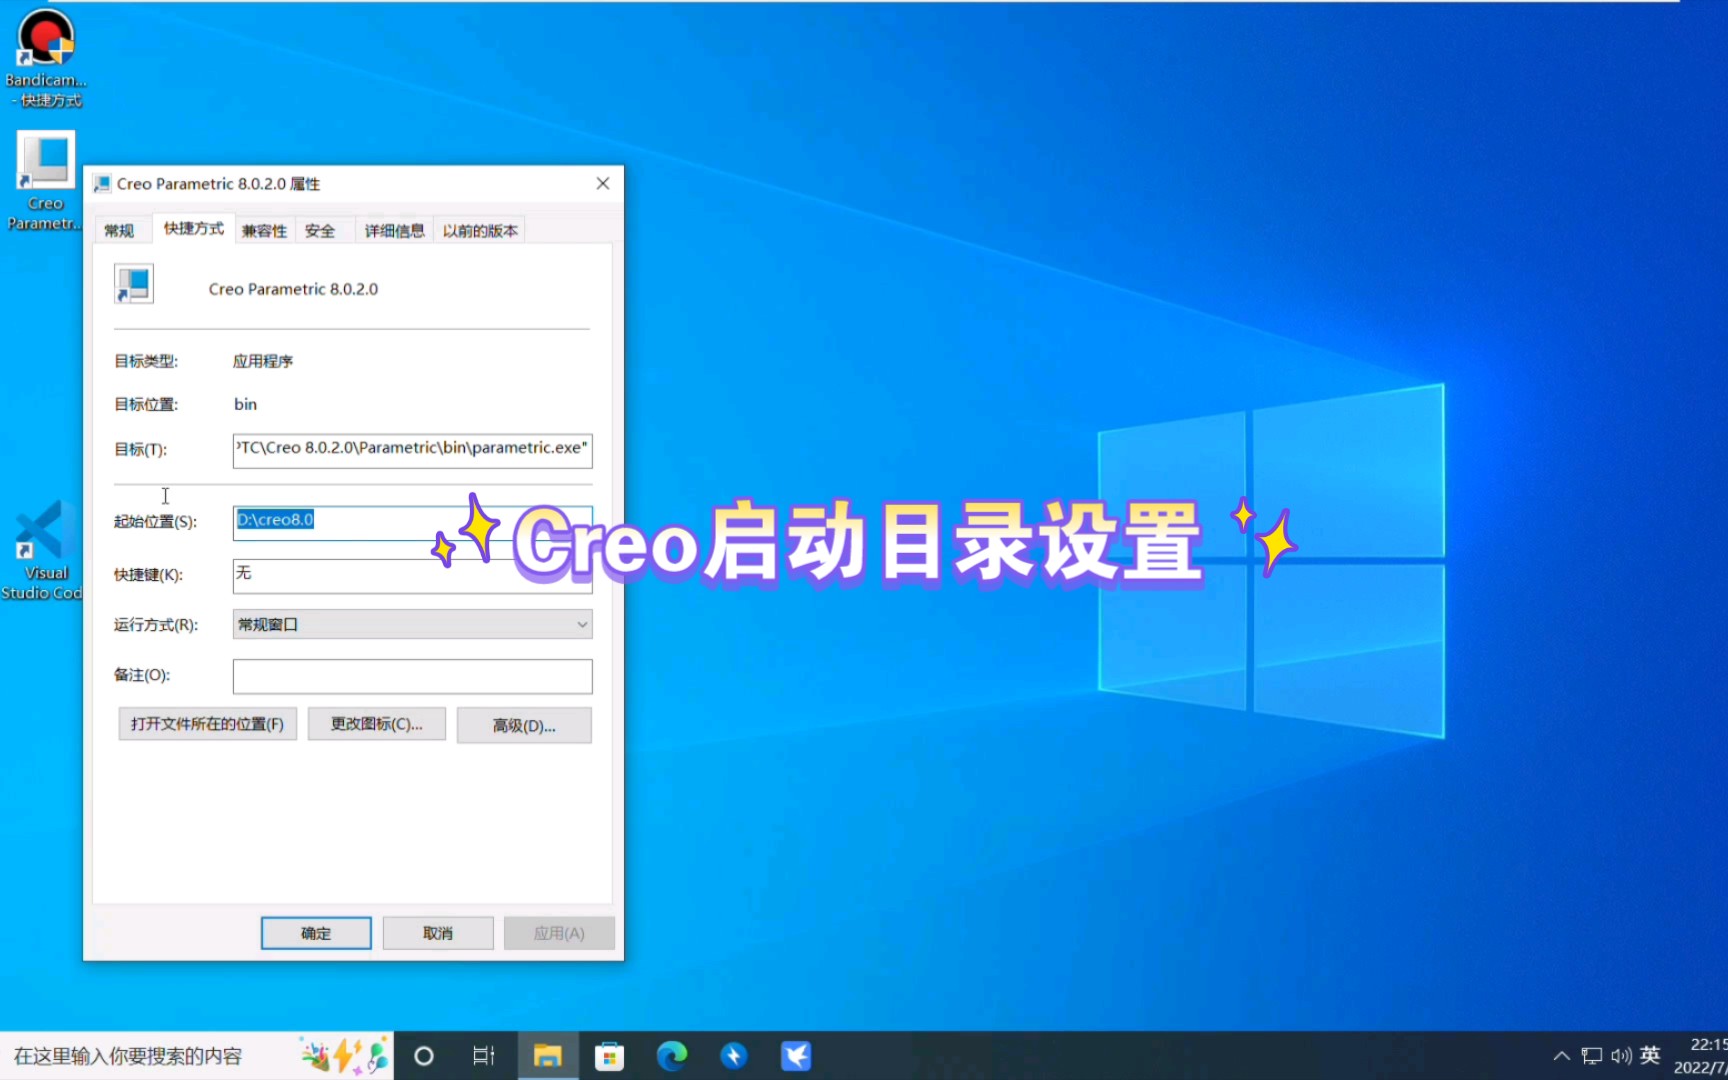Open the Bandicam desktop shortcut
This screenshot has width=1728, height=1080.
coord(46,57)
